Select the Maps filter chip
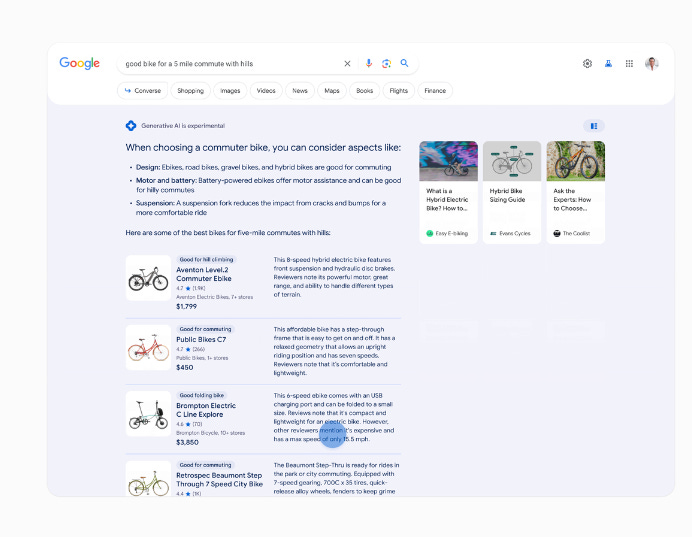Image resolution: width=692 pixels, height=537 pixels. click(332, 90)
